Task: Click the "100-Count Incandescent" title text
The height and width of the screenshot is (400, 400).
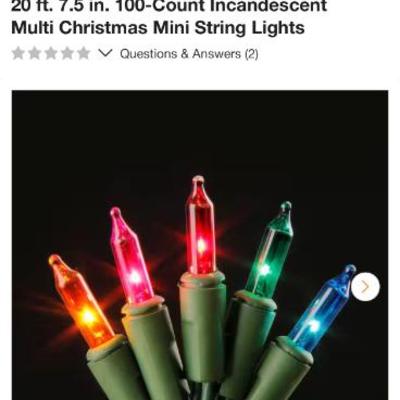Action: click(x=222, y=6)
